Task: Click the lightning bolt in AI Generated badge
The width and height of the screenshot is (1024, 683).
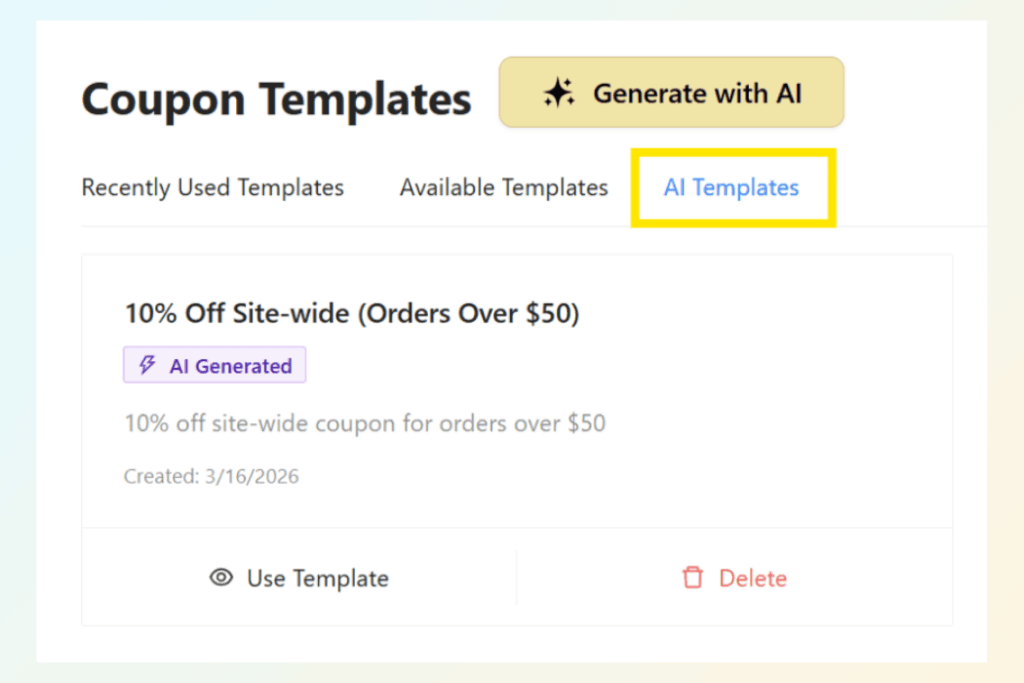Action: coord(146,365)
